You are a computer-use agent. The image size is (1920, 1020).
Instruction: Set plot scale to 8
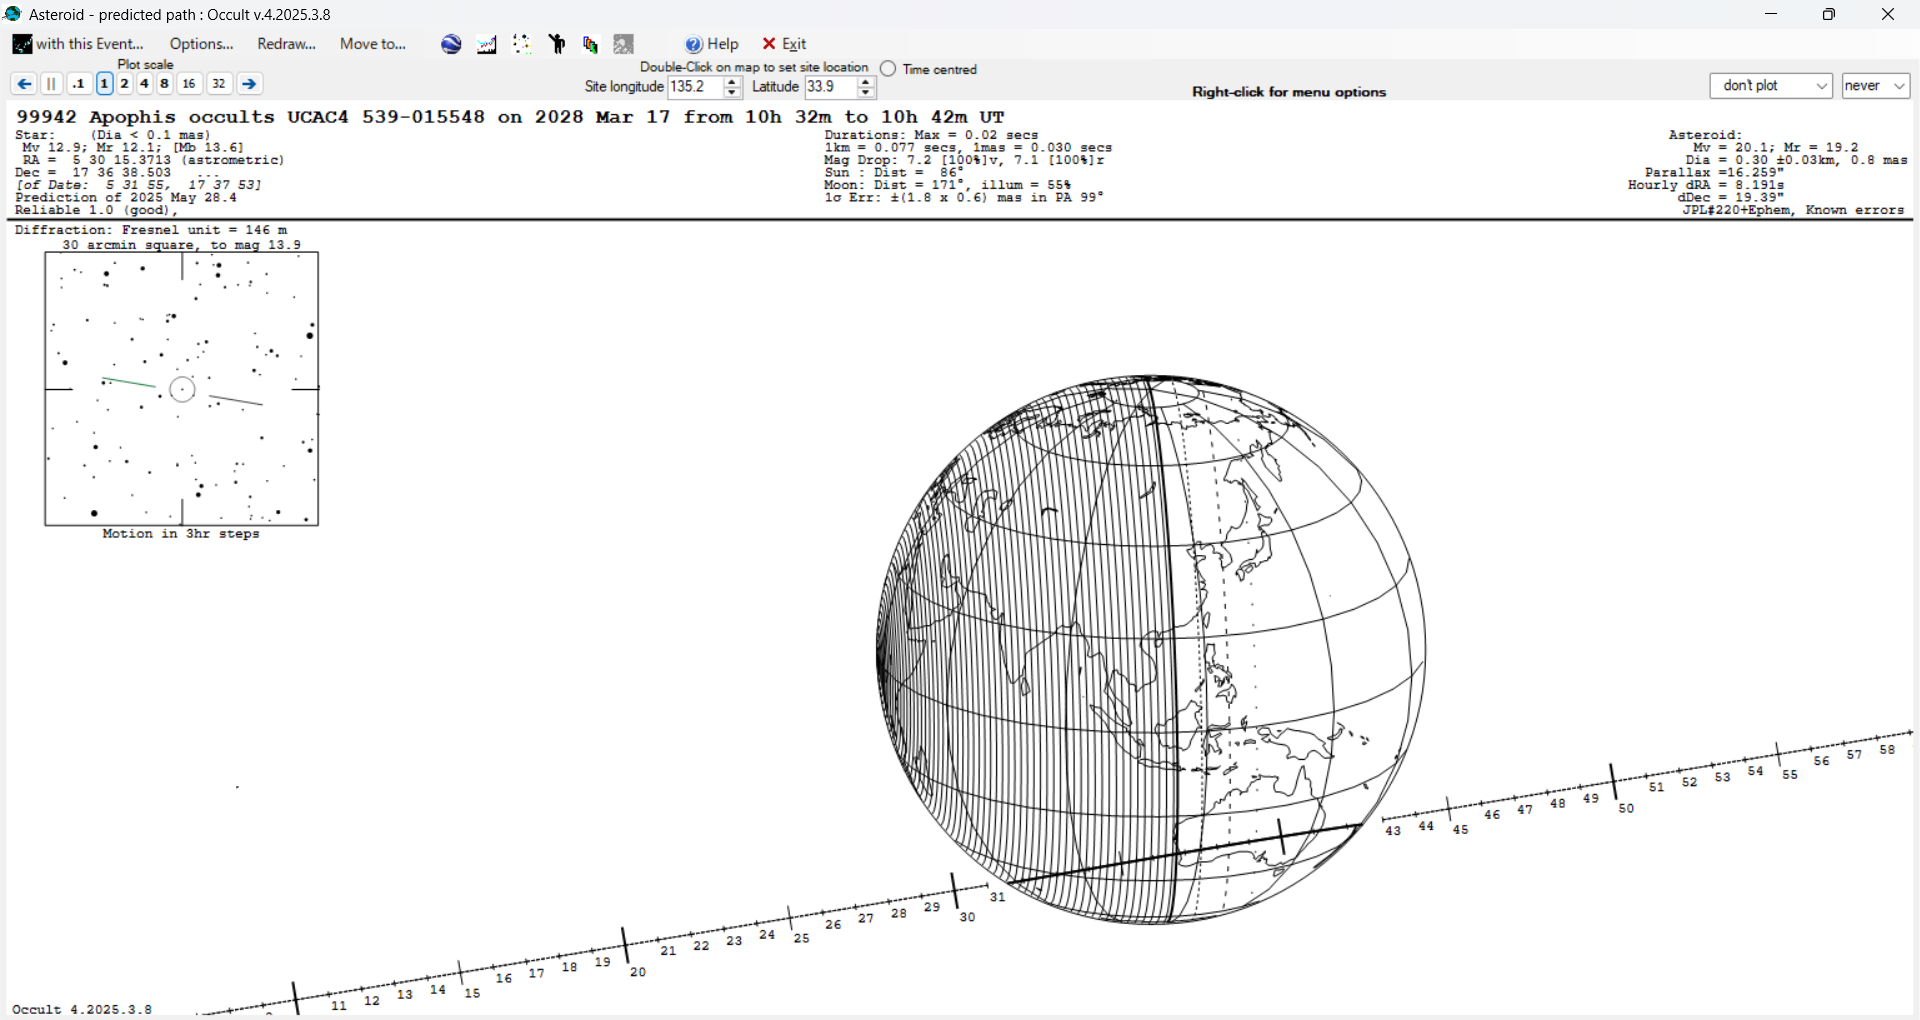164,84
